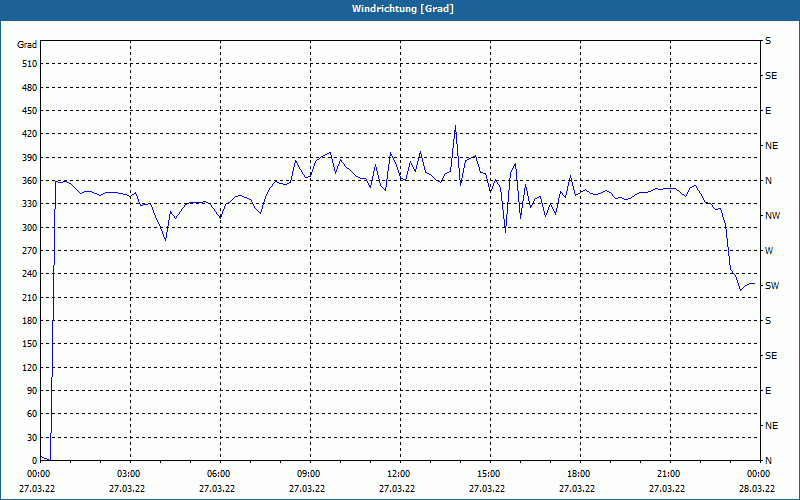Click the 480 value on the degree axis
The width and height of the screenshot is (800, 500).
tap(30, 88)
